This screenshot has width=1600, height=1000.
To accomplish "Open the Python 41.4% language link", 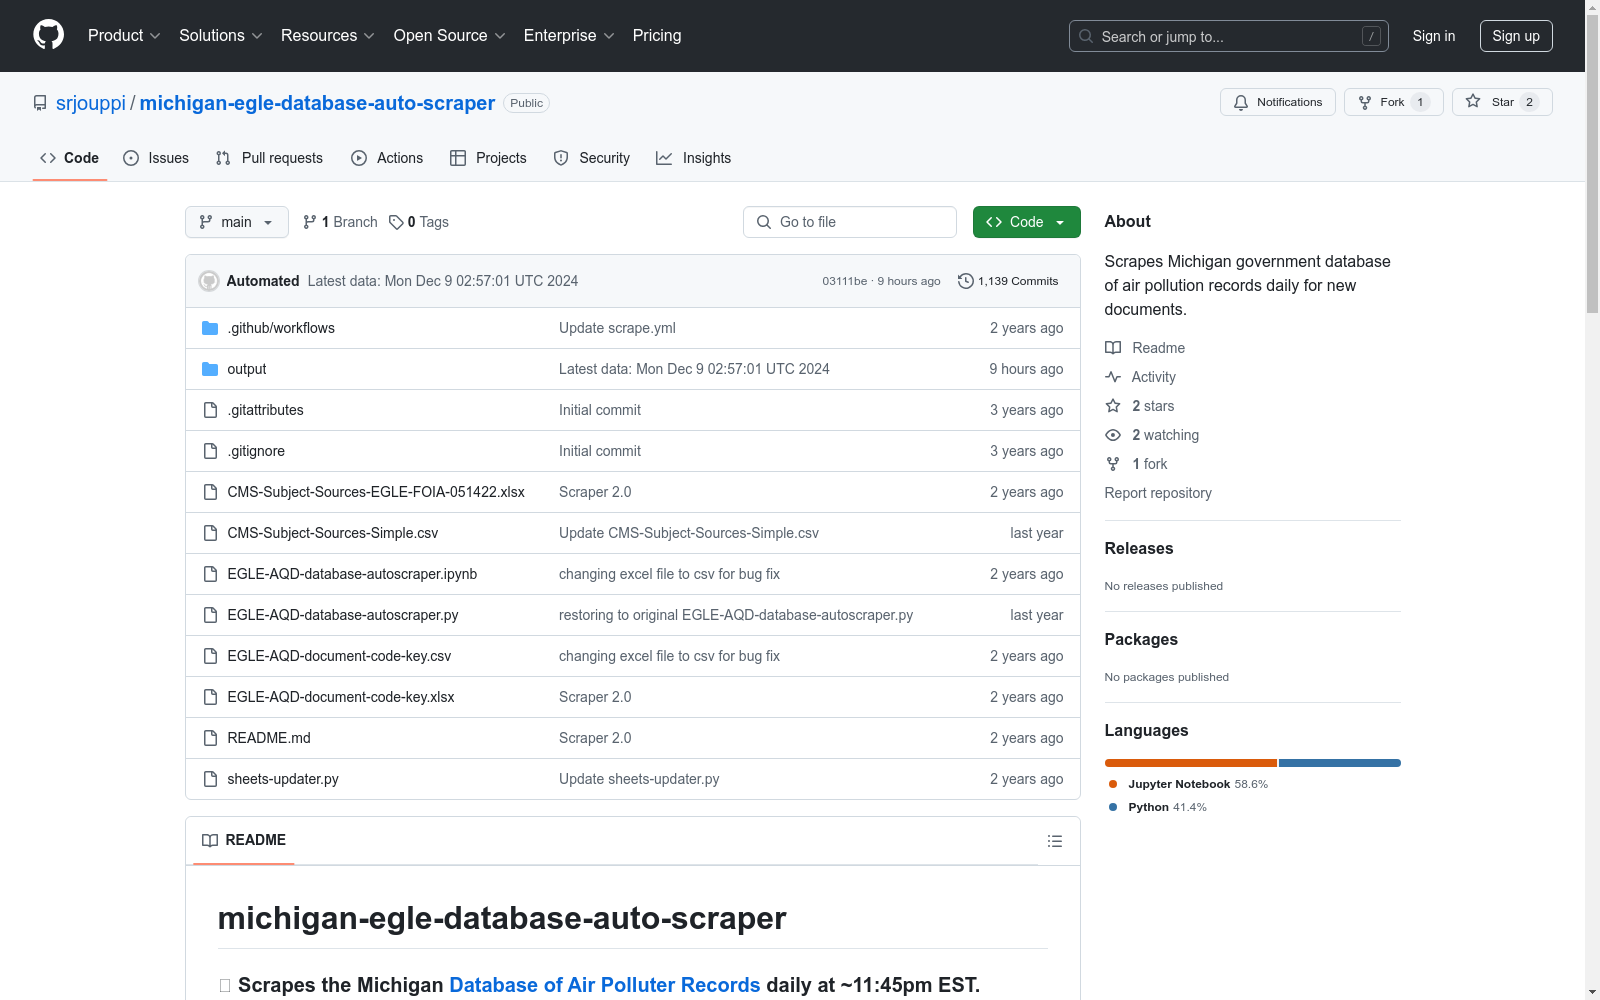I will tap(1158, 807).
